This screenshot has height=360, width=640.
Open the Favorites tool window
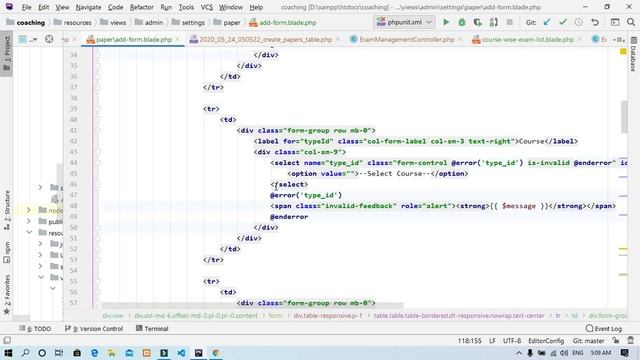point(7,294)
